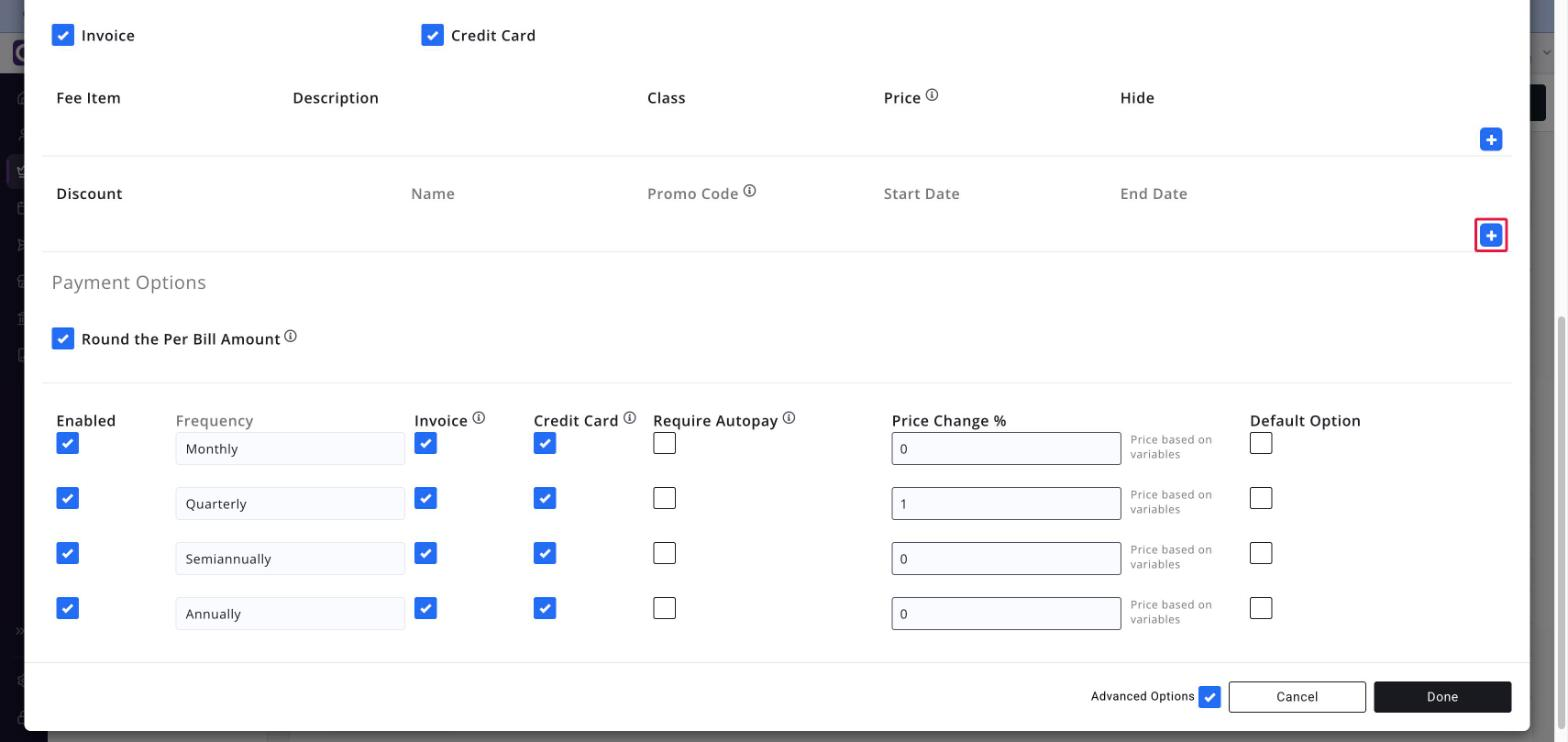The height and width of the screenshot is (742, 1568).
Task: Toggle Round the Per Bill Amount checkbox
Action: pyautogui.click(x=63, y=339)
